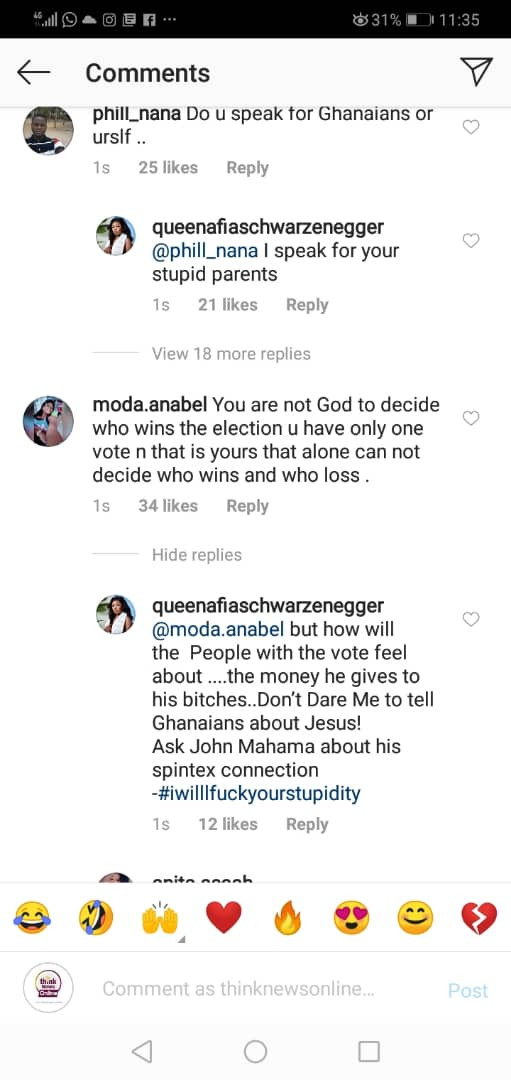Insert the fire emoji
Screen dimensions: 511x1080
tap(288, 919)
